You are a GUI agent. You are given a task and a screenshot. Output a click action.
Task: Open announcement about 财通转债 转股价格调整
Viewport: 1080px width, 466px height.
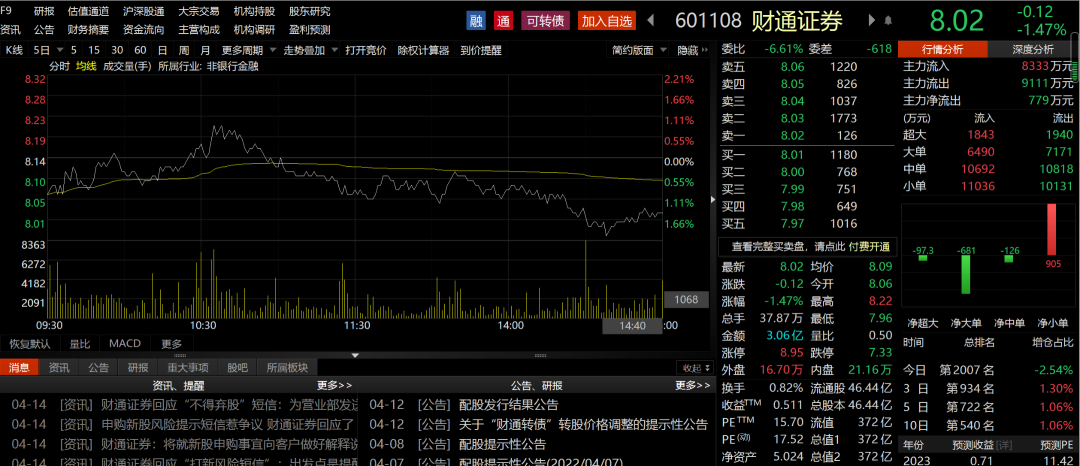tap(583, 424)
